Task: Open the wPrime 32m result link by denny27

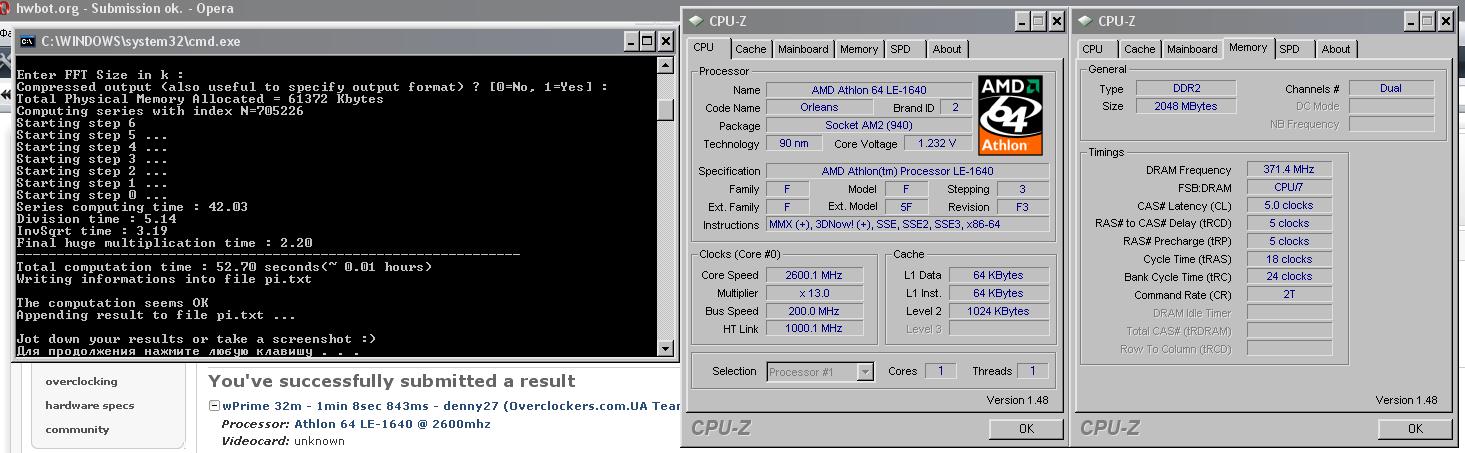Action: tap(451, 406)
